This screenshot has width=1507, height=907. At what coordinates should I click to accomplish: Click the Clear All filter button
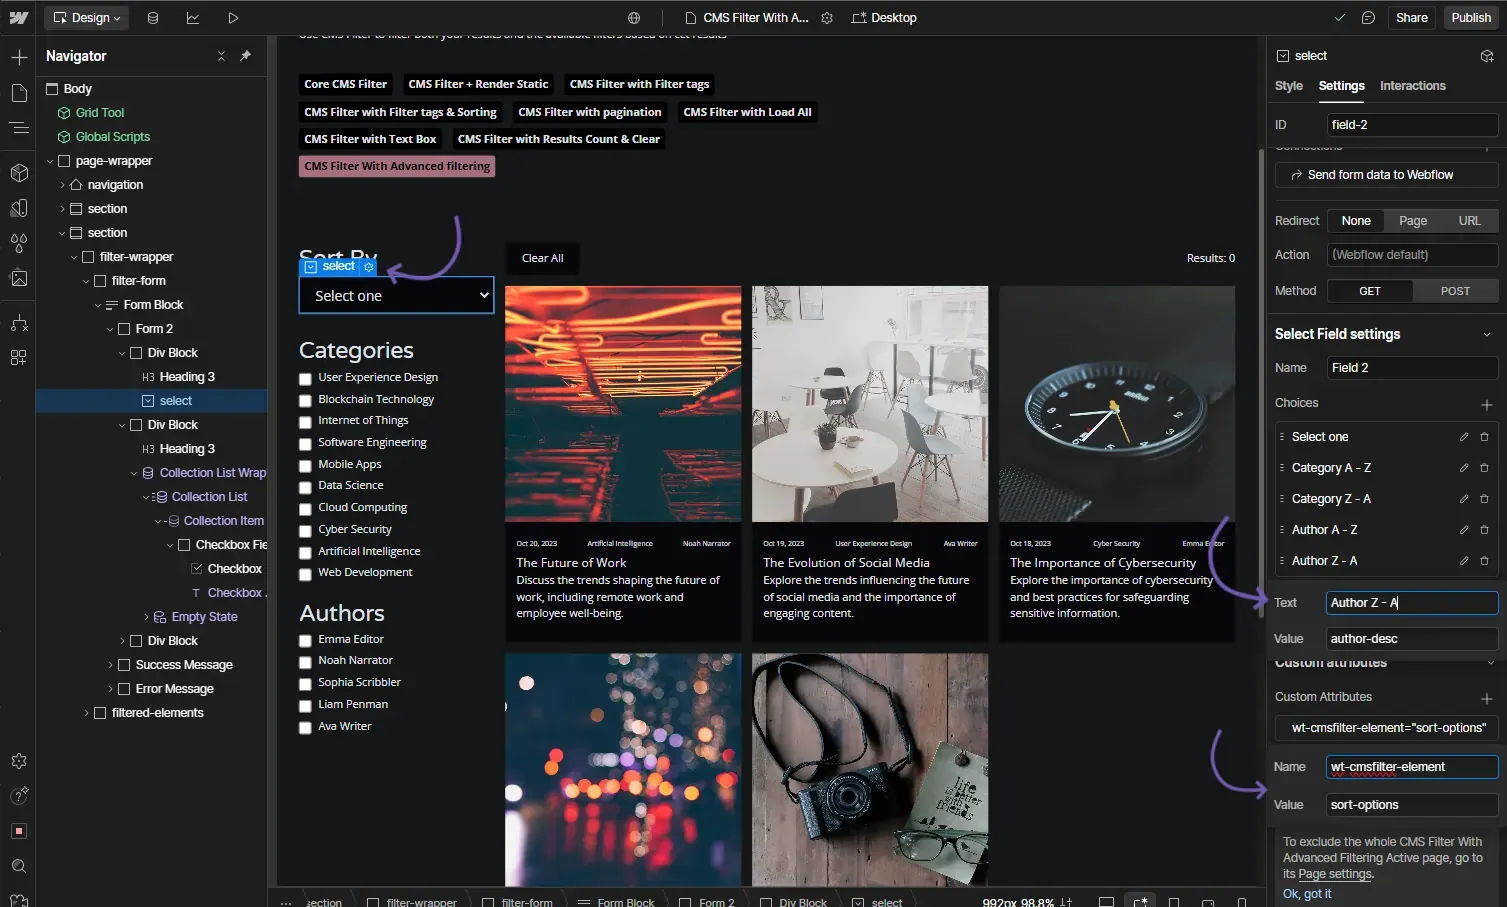click(x=543, y=258)
